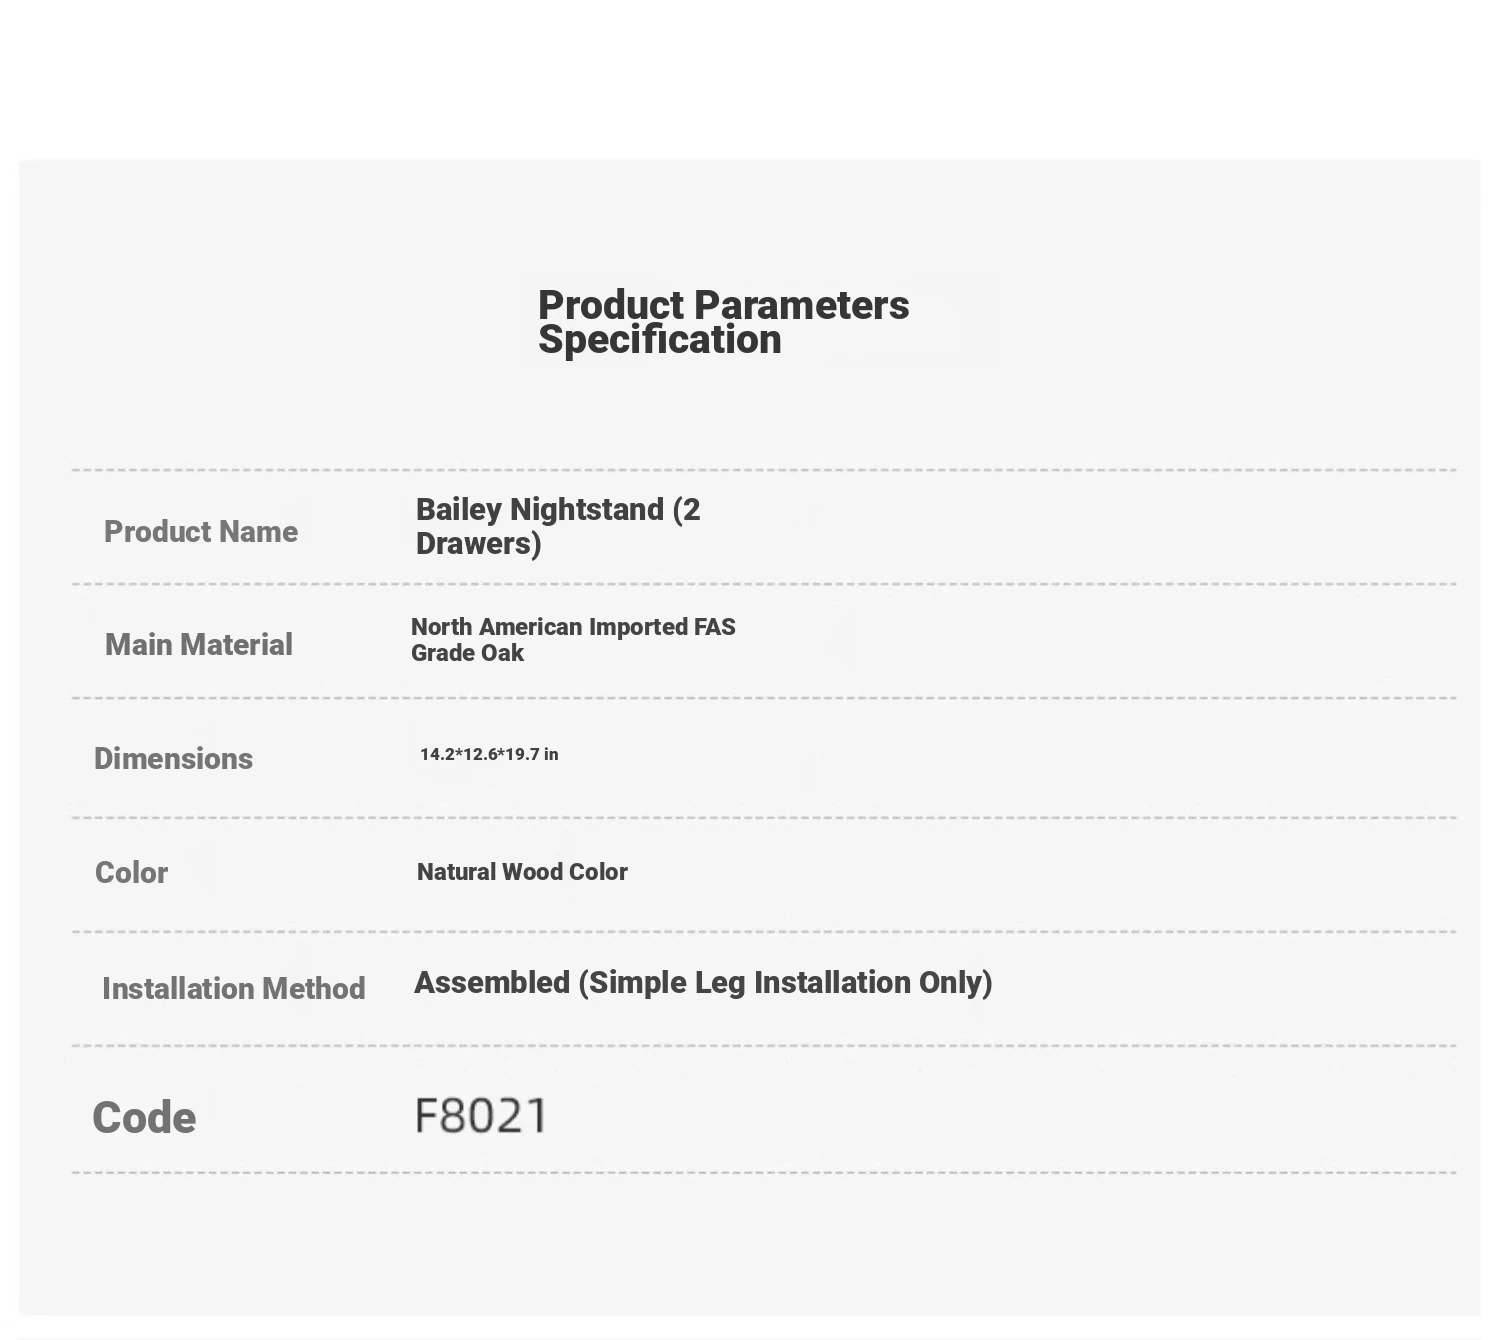Image resolution: width=1500 pixels, height=1340 pixels.
Task: Click the Code label
Action: pos(144,1118)
